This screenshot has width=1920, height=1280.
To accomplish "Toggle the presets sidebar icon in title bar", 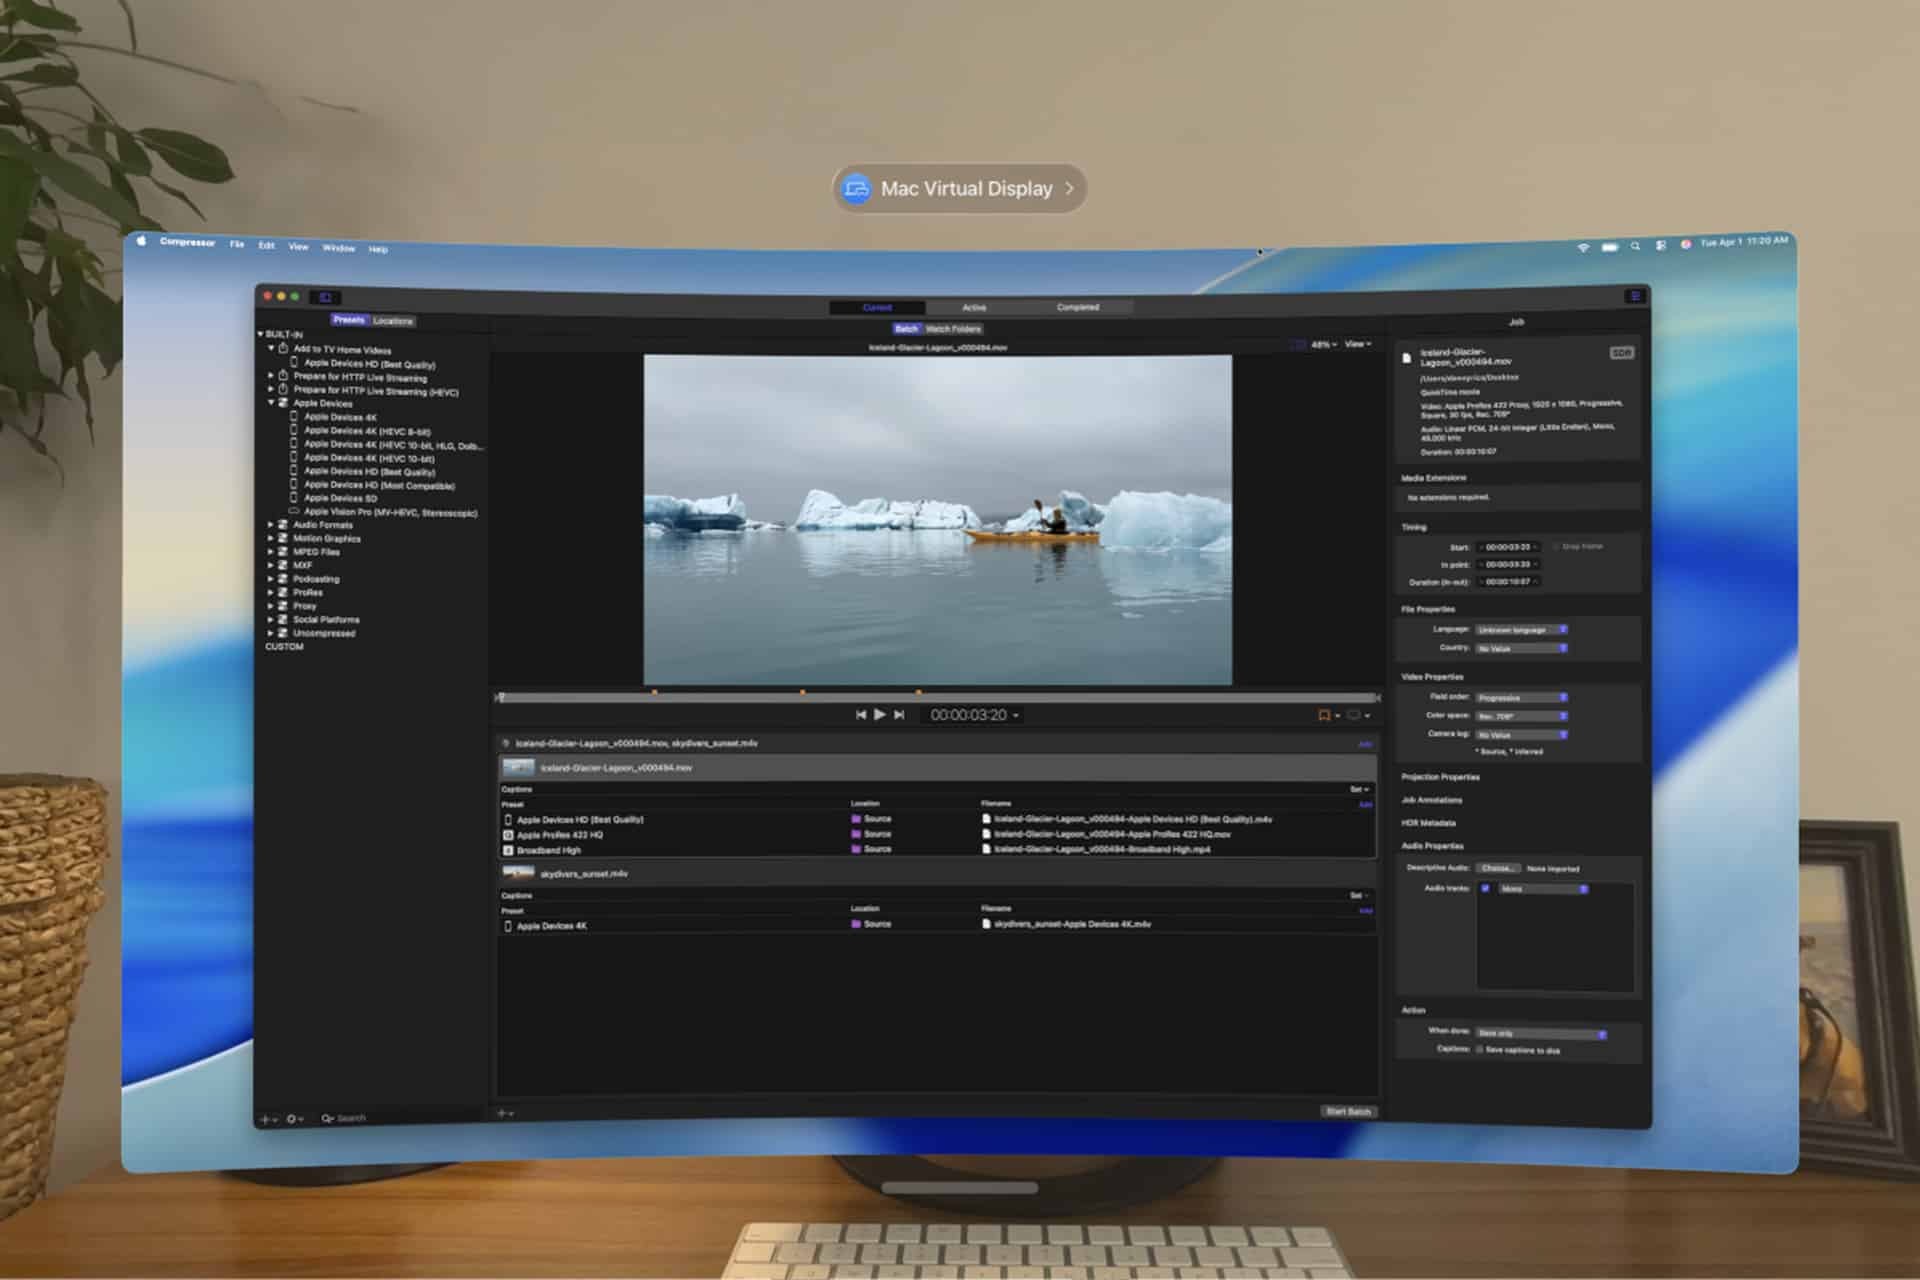I will point(326,297).
